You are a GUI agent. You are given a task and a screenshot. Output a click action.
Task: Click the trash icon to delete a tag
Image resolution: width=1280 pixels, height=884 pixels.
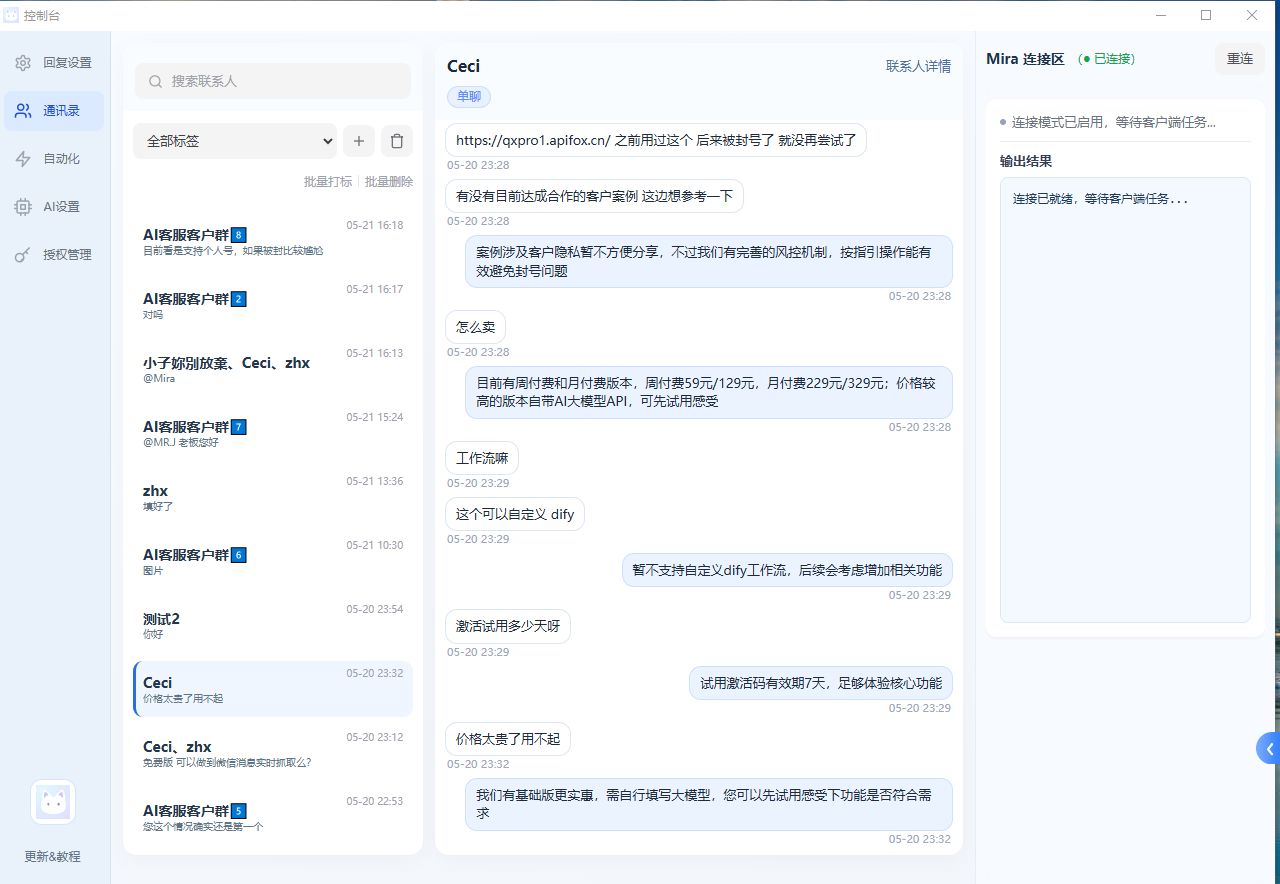[x=397, y=141]
